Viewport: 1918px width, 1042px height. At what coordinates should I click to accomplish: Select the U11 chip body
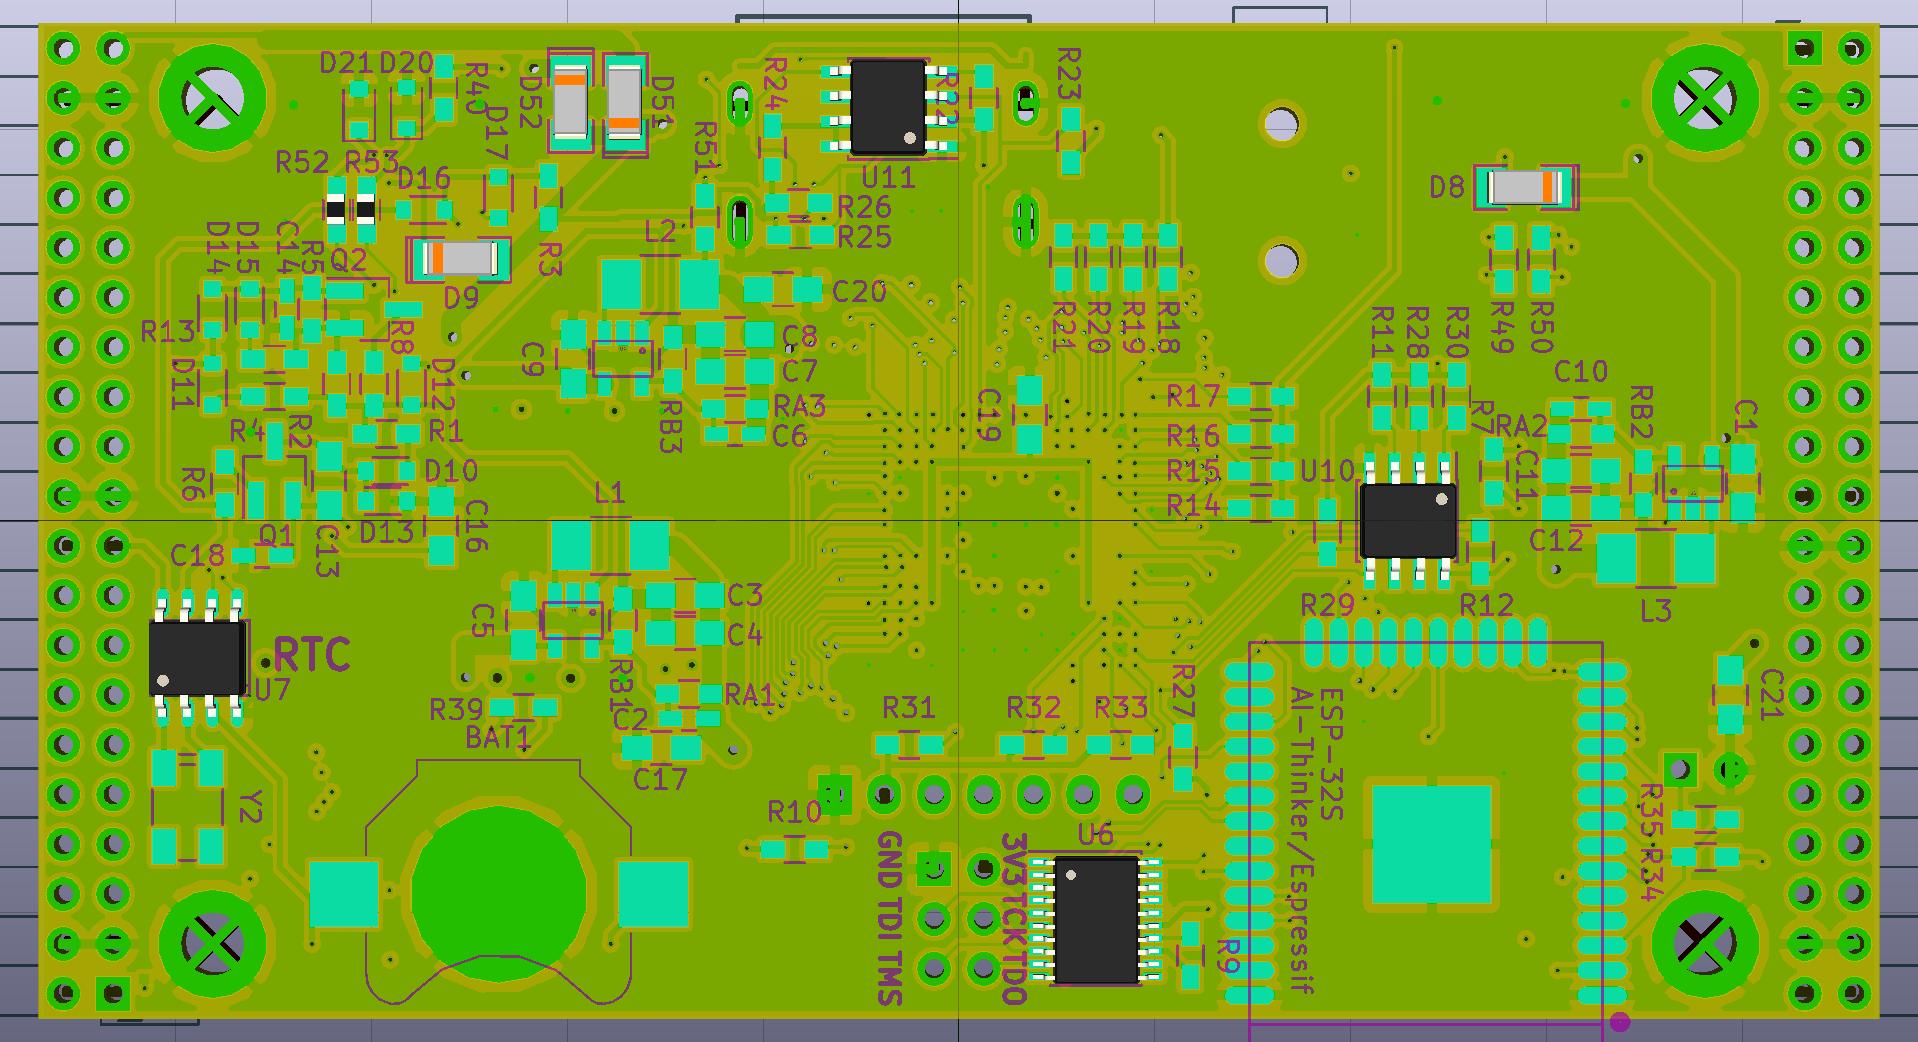click(888, 106)
